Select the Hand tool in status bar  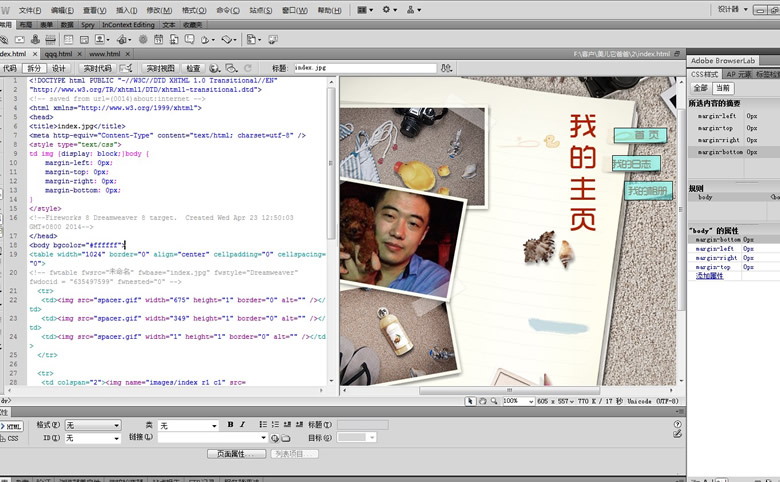click(483, 401)
